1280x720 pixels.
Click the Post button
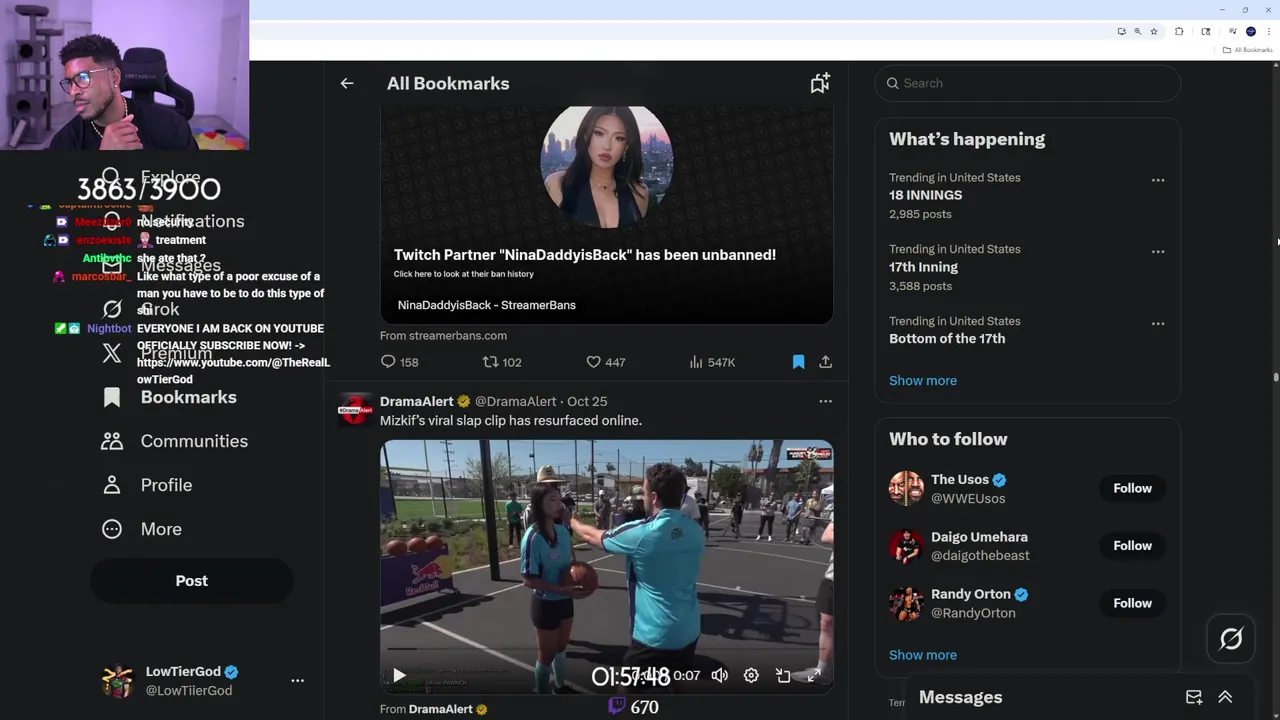click(192, 581)
